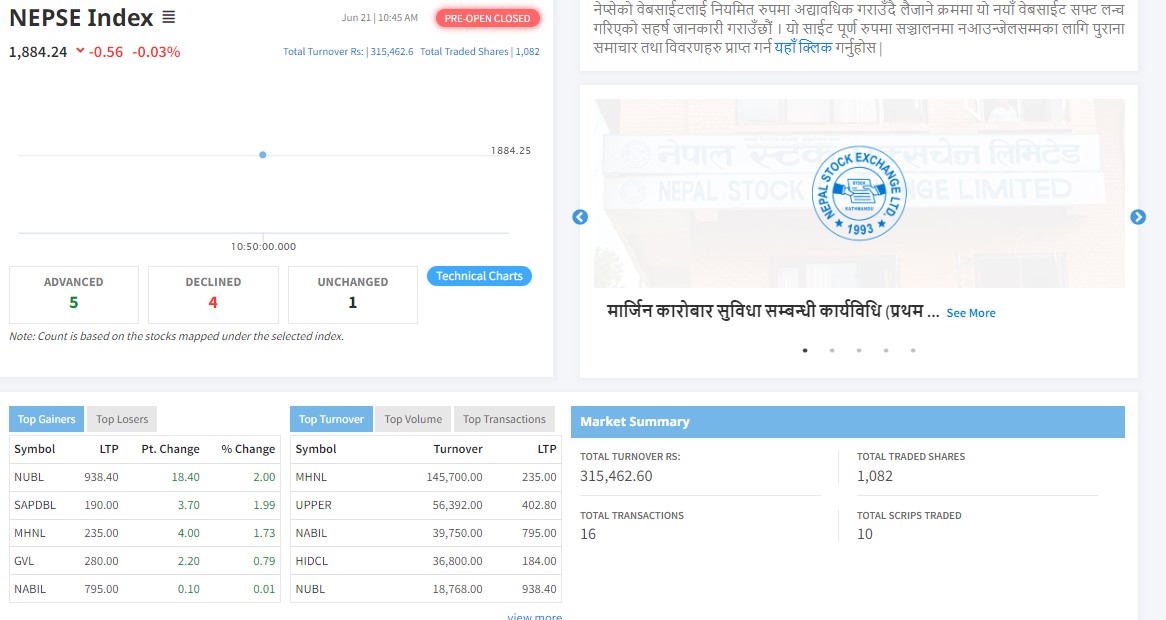
Task: Click Total Traded Shares 1,082 under the timestamp
Action: pyautogui.click(x=480, y=51)
